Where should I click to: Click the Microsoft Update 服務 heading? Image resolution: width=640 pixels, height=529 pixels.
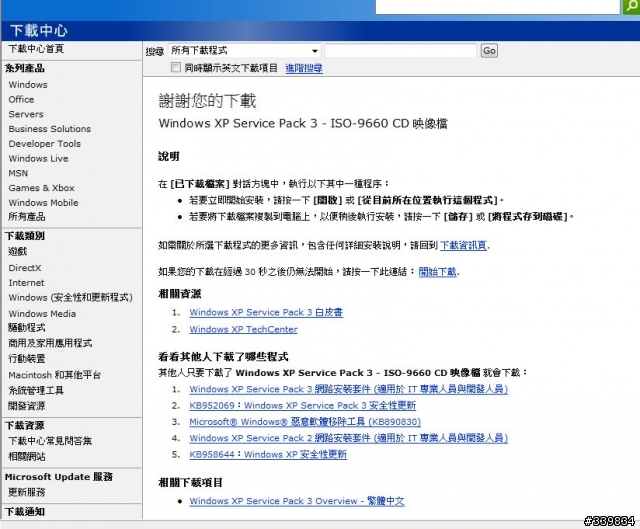click(59, 477)
